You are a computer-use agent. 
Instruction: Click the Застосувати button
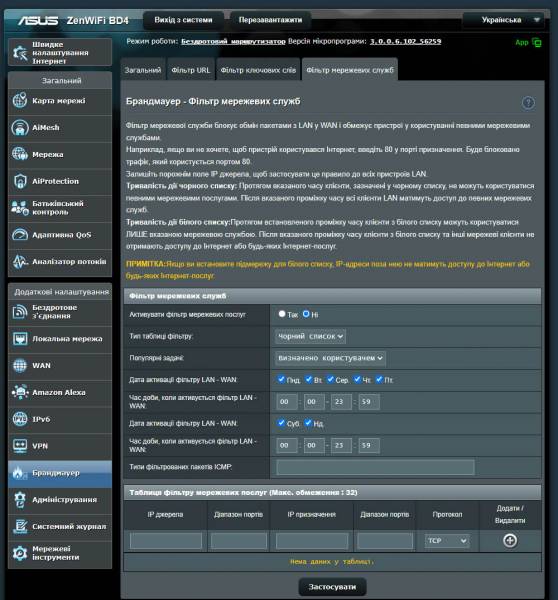click(x=332, y=587)
